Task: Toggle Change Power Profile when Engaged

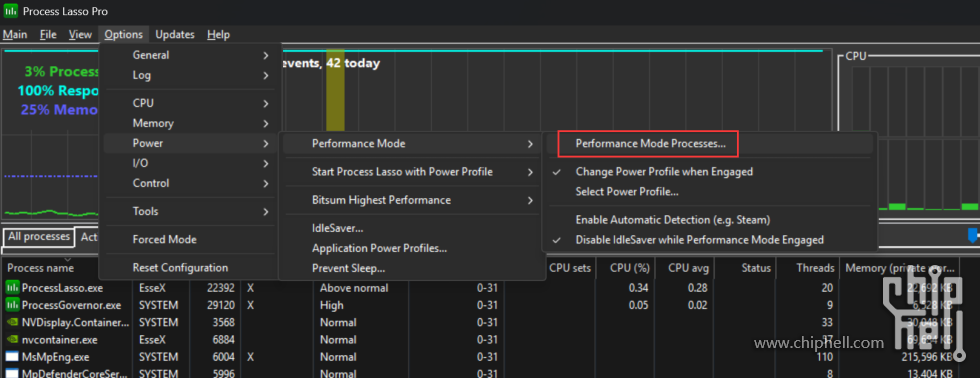Action: point(664,171)
